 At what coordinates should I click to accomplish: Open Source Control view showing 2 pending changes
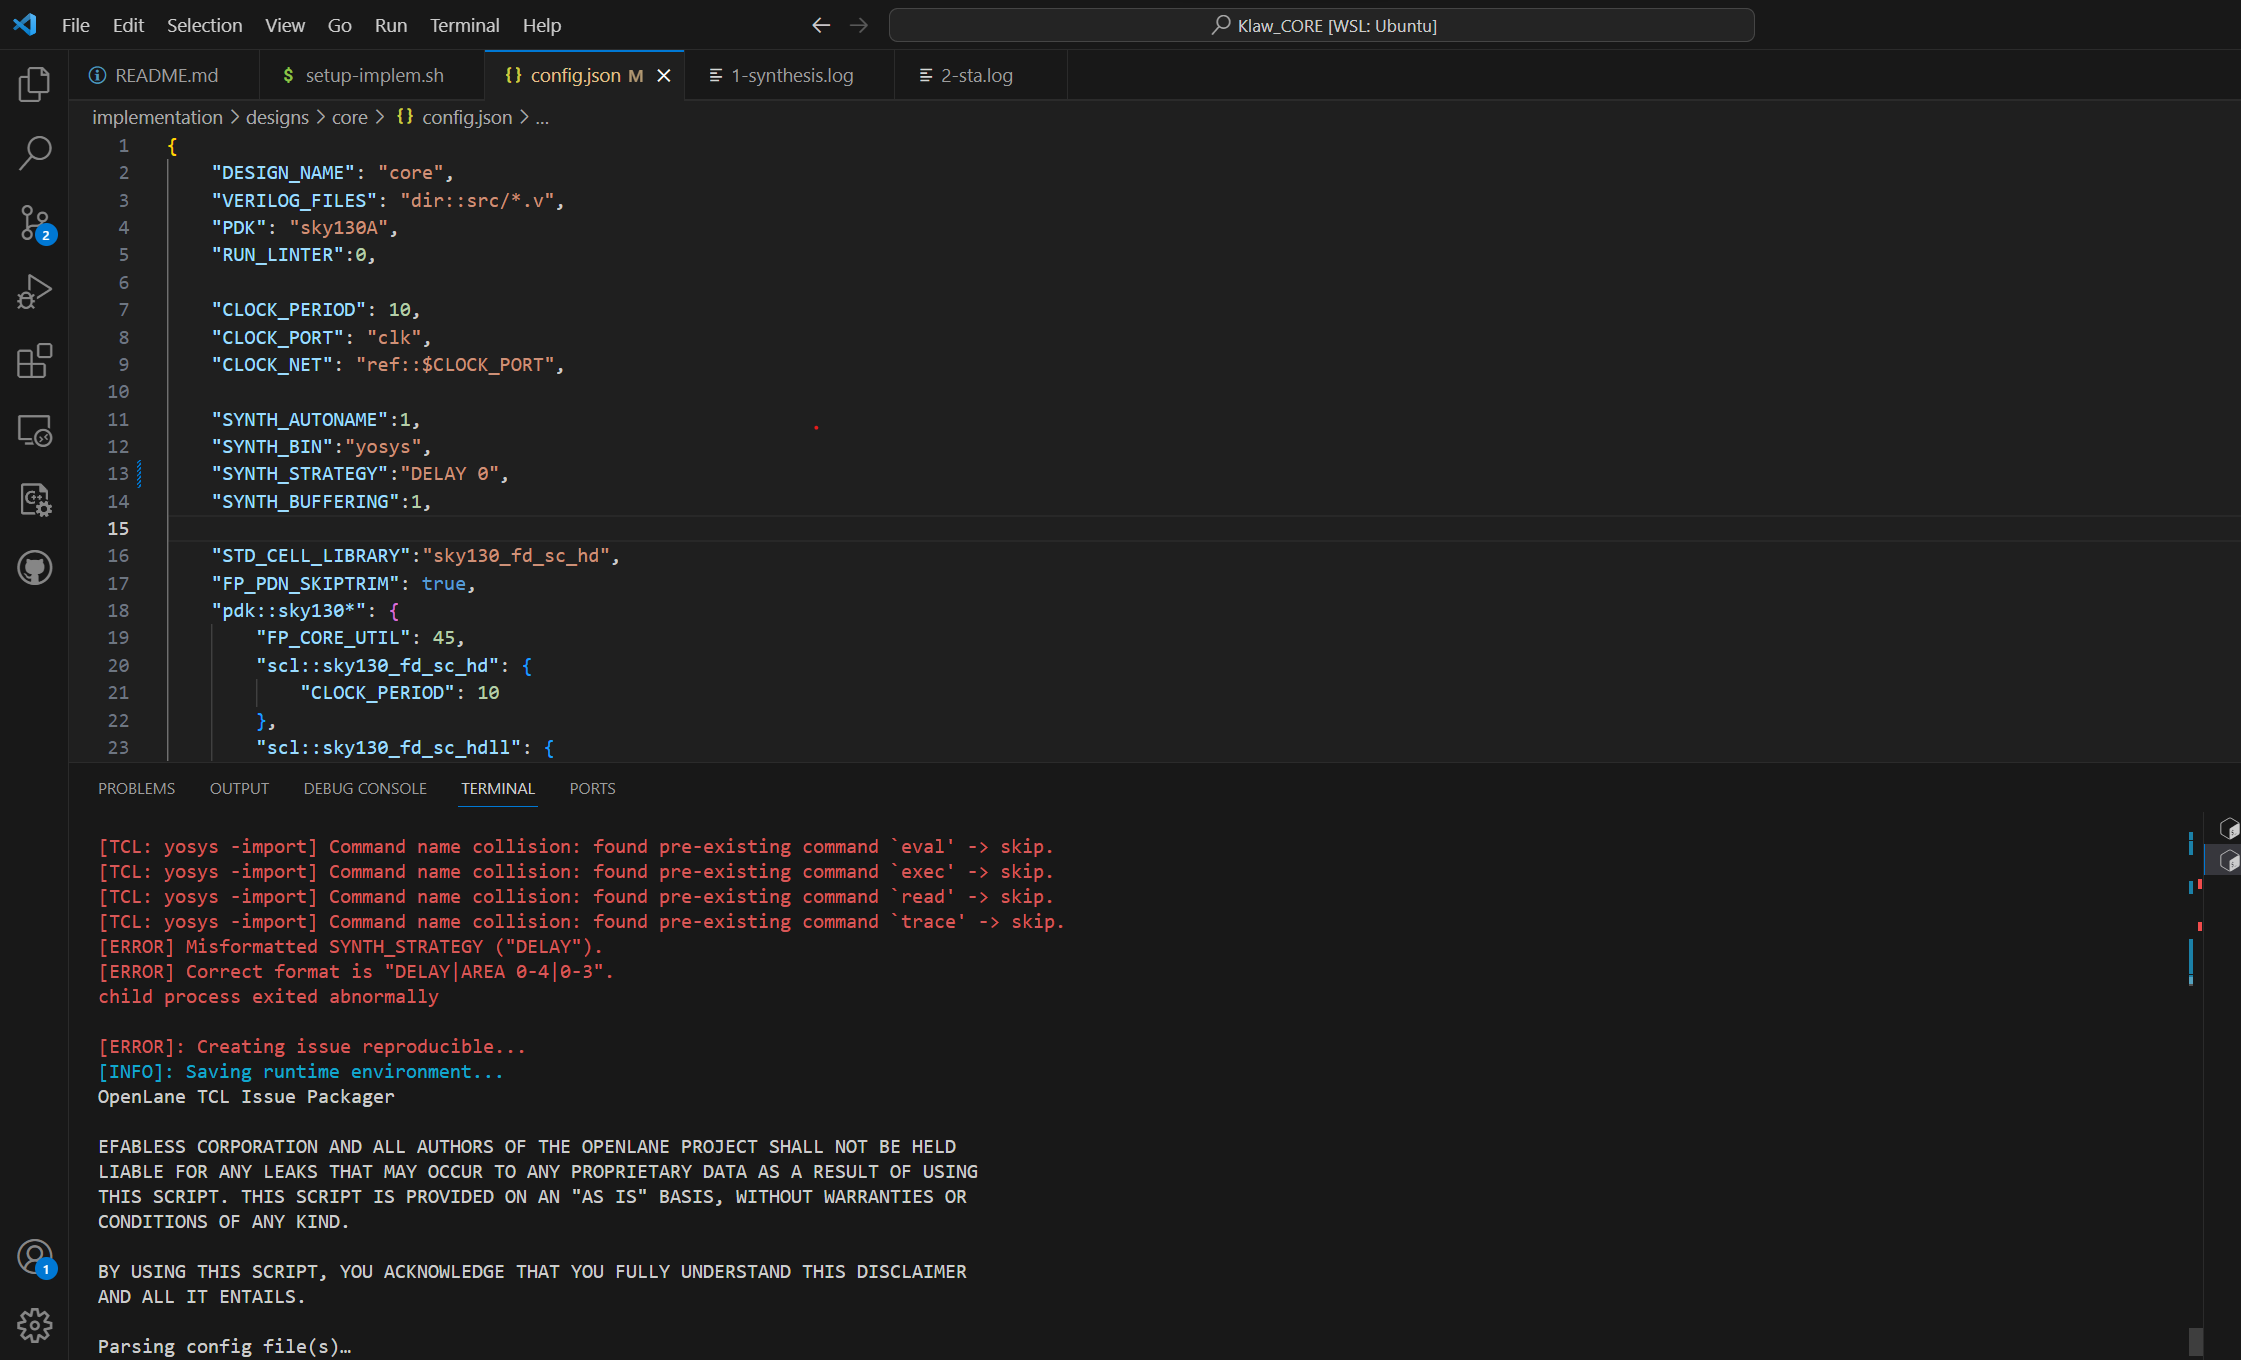34,223
